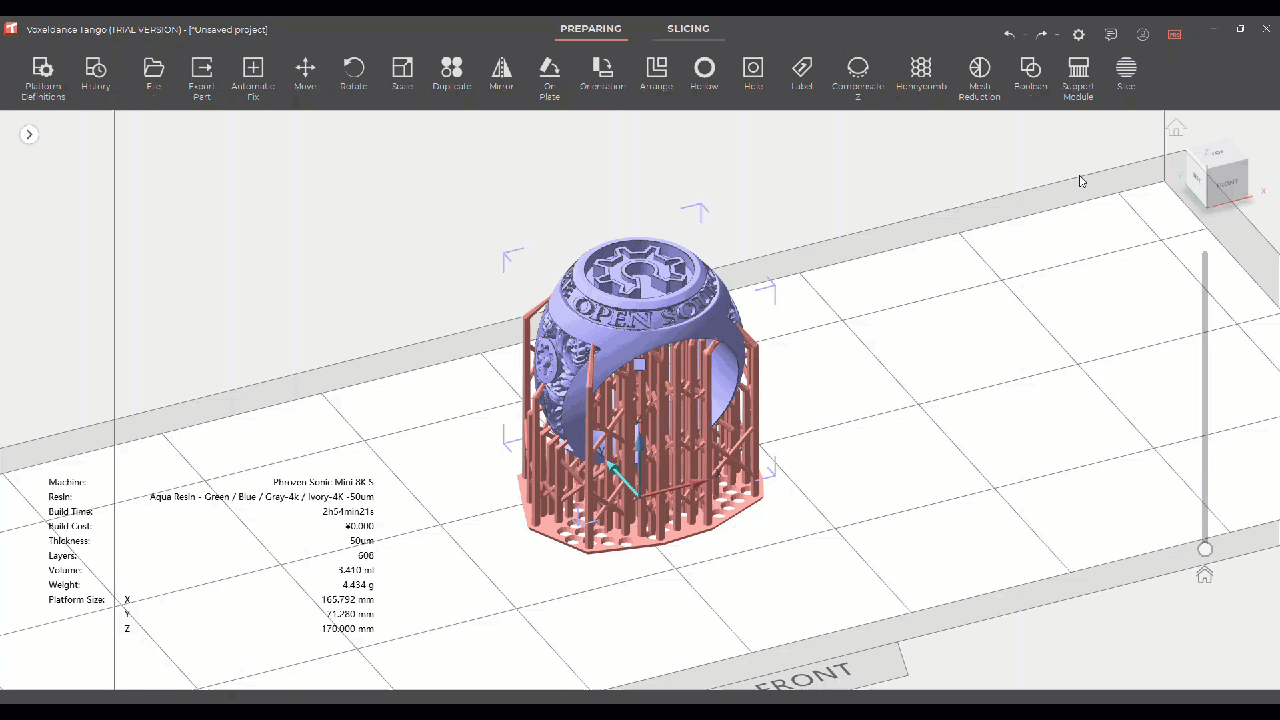Expand the collapsed left side panel
1280x720 pixels.
pos(29,134)
